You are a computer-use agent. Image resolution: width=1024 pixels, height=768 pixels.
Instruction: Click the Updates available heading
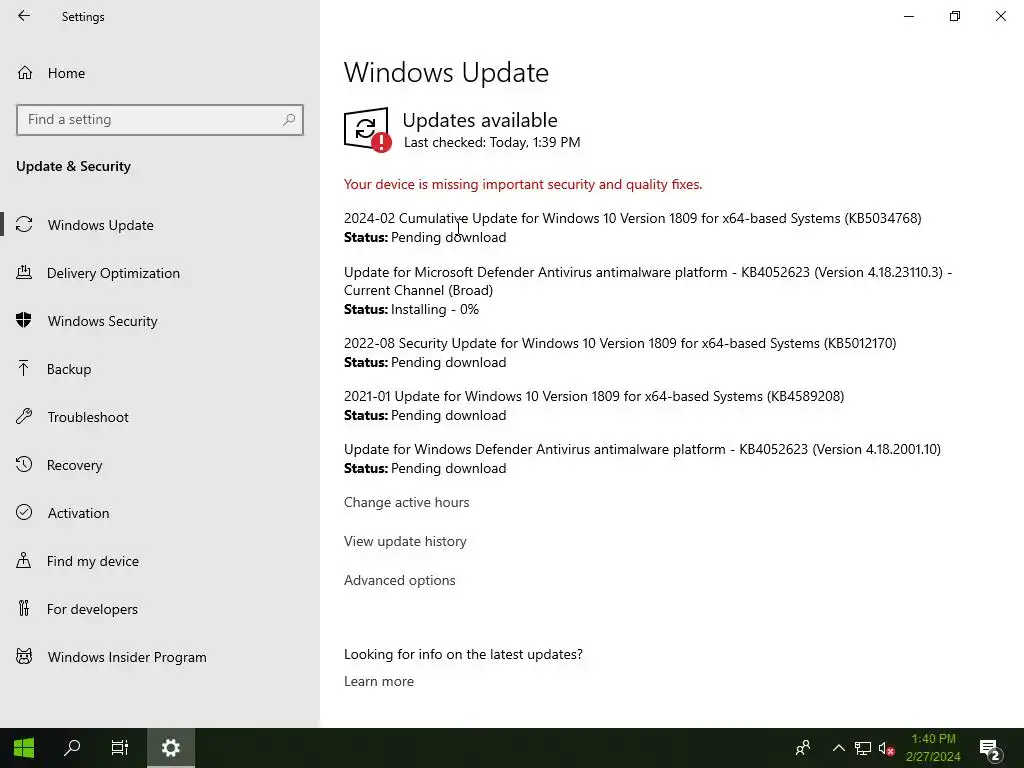point(480,120)
